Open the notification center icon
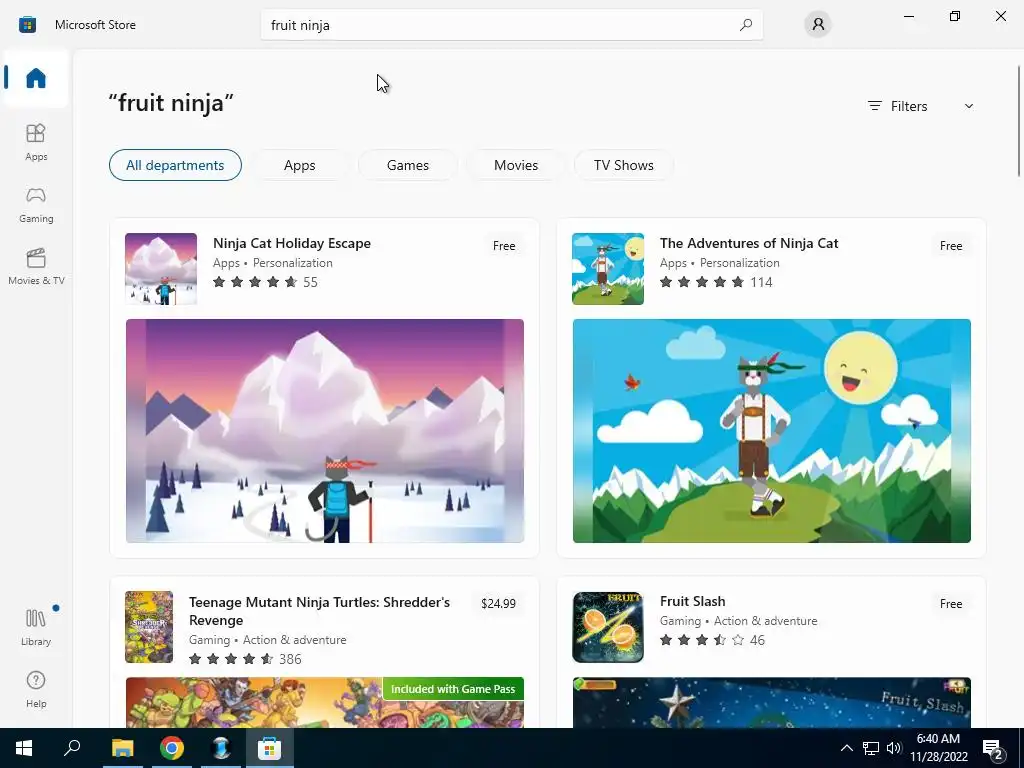The height and width of the screenshot is (768, 1024). 993,748
